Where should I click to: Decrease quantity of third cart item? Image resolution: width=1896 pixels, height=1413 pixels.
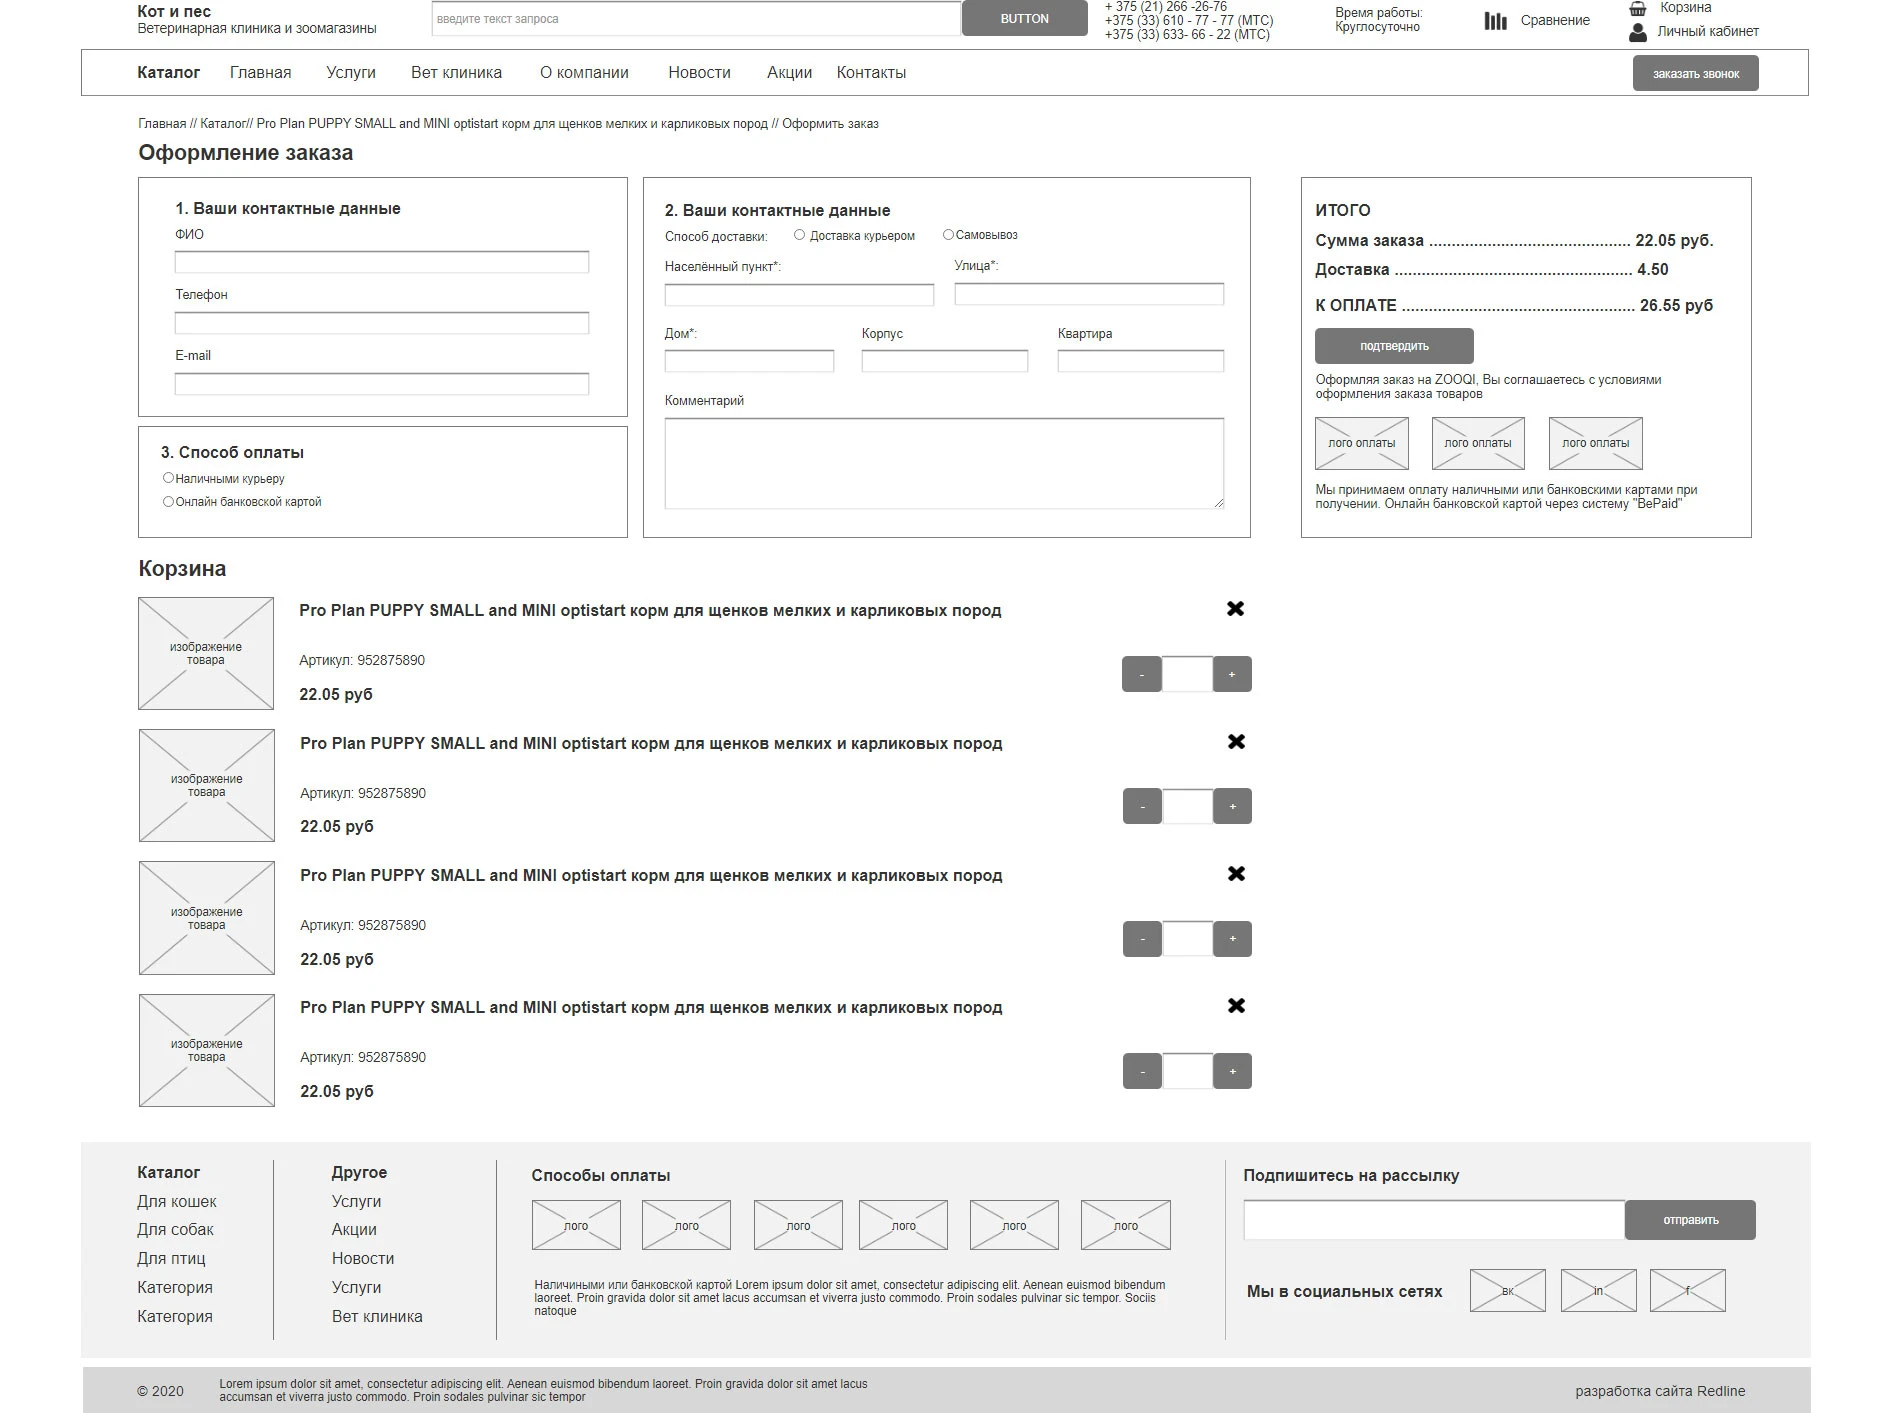tap(1143, 939)
